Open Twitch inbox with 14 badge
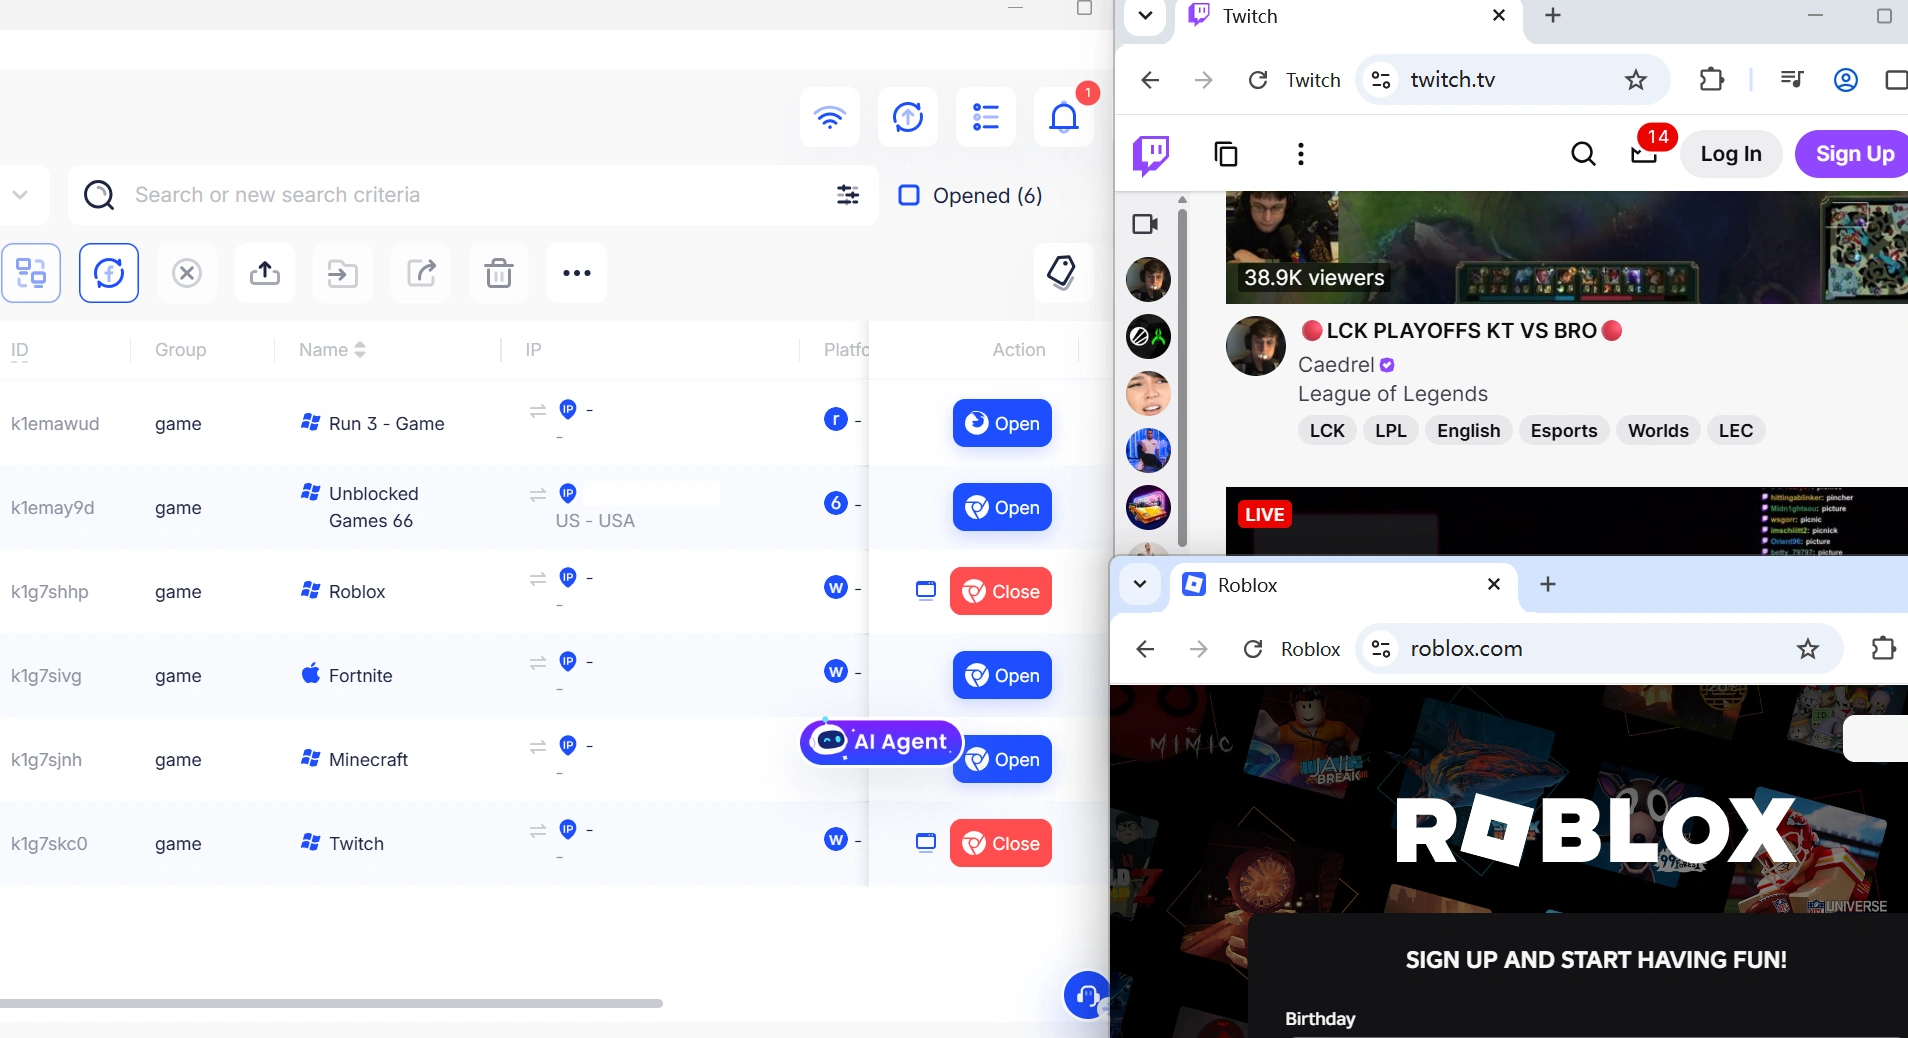1908x1038 pixels. pos(1645,152)
